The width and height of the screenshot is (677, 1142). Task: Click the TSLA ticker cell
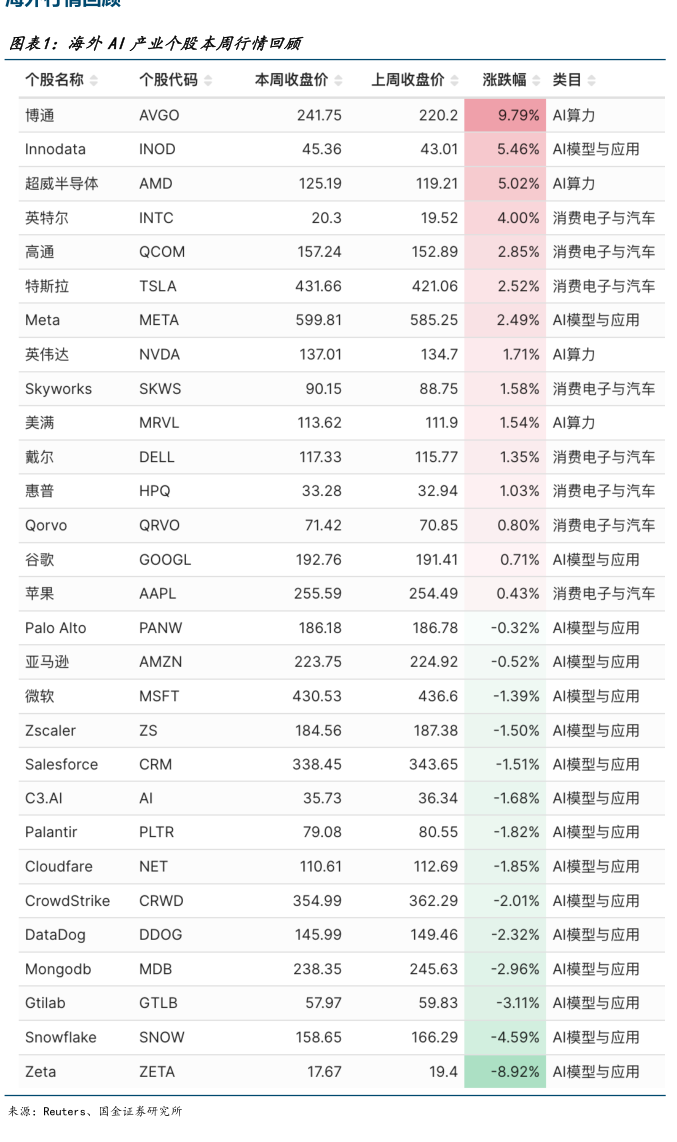point(158,286)
